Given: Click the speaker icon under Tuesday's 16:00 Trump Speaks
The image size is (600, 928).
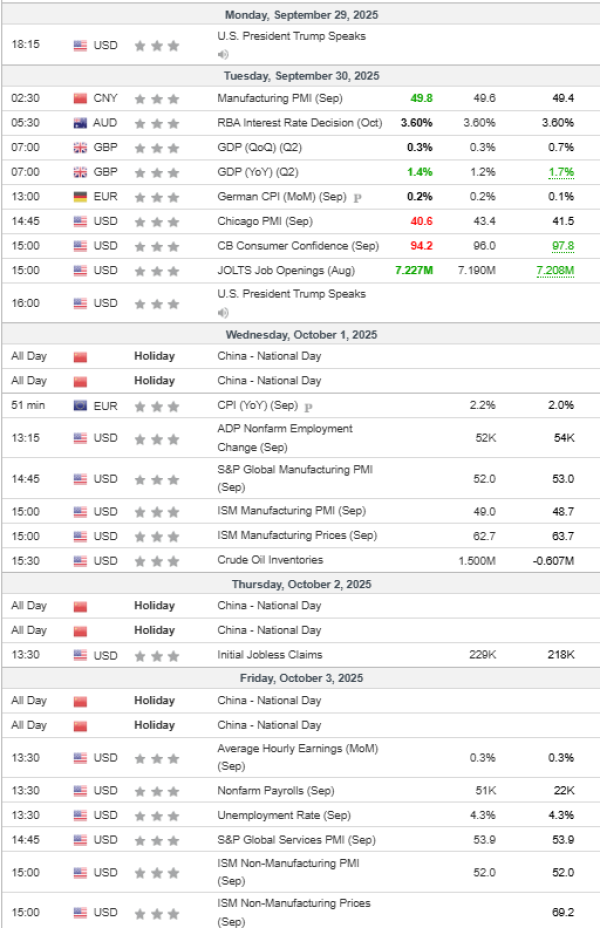Looking at the screenshot, I should click(223, 311).
